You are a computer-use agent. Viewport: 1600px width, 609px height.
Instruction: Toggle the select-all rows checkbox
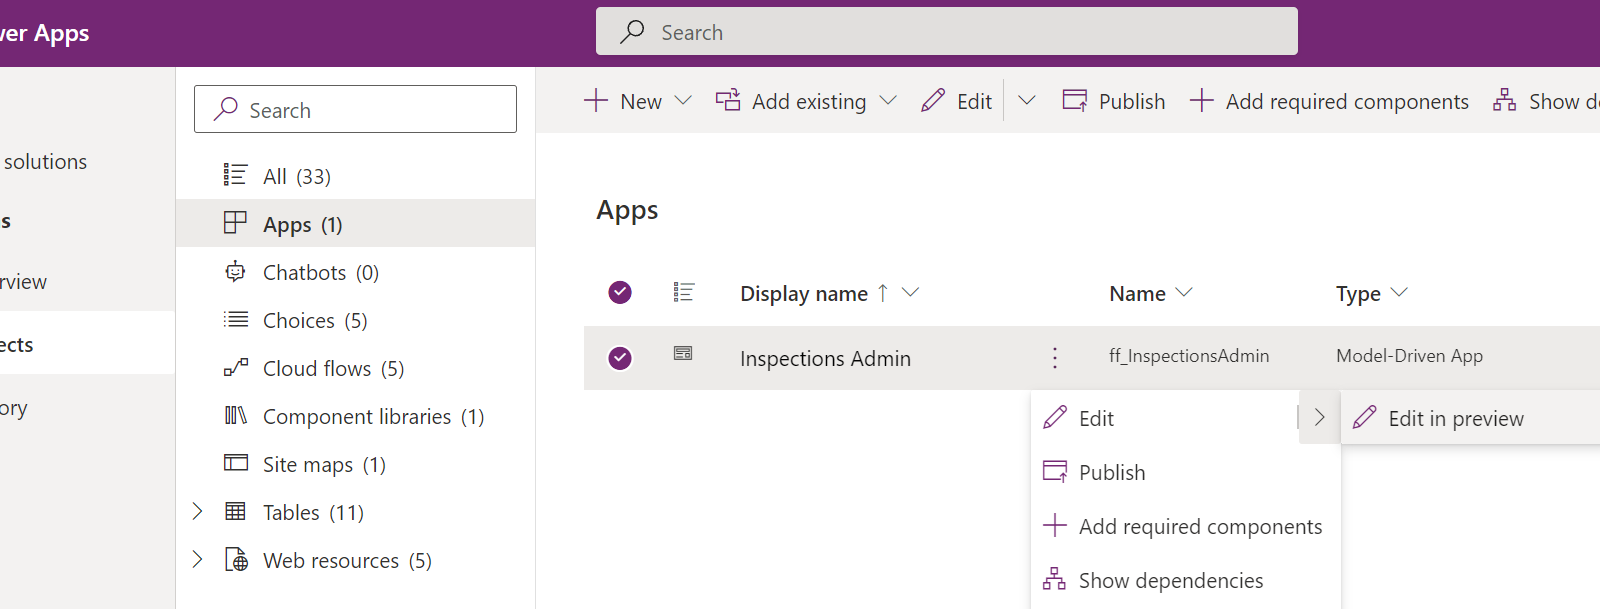point(620,292)
